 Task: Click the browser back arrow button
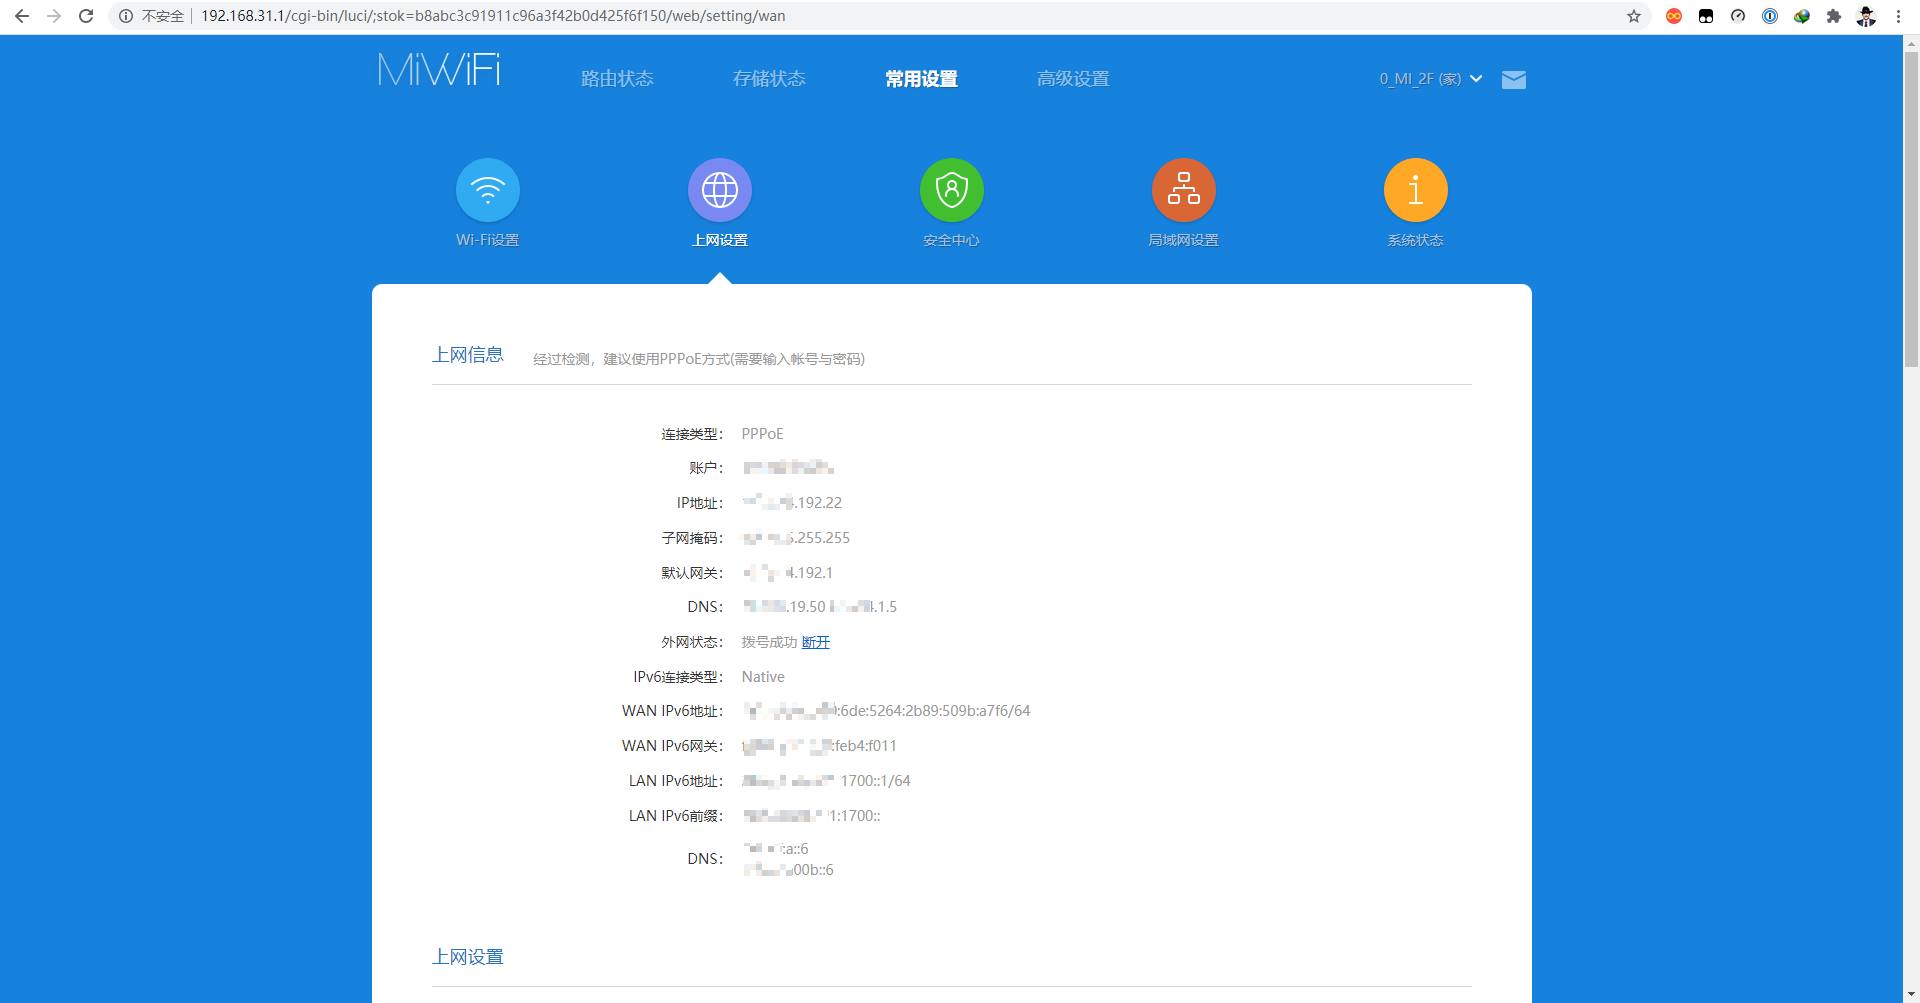22,16
